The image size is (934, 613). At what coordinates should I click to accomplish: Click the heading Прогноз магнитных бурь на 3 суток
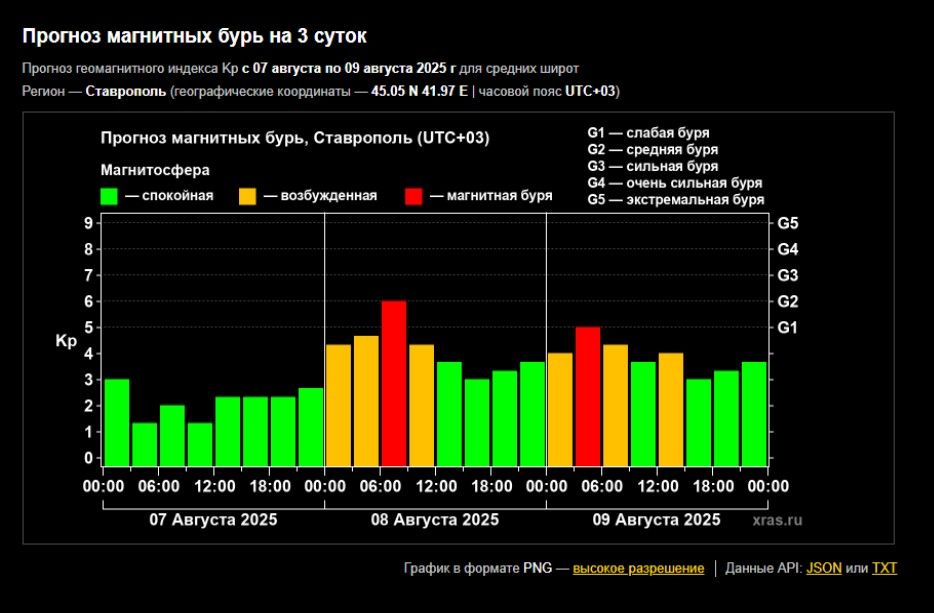pos(194,36)
